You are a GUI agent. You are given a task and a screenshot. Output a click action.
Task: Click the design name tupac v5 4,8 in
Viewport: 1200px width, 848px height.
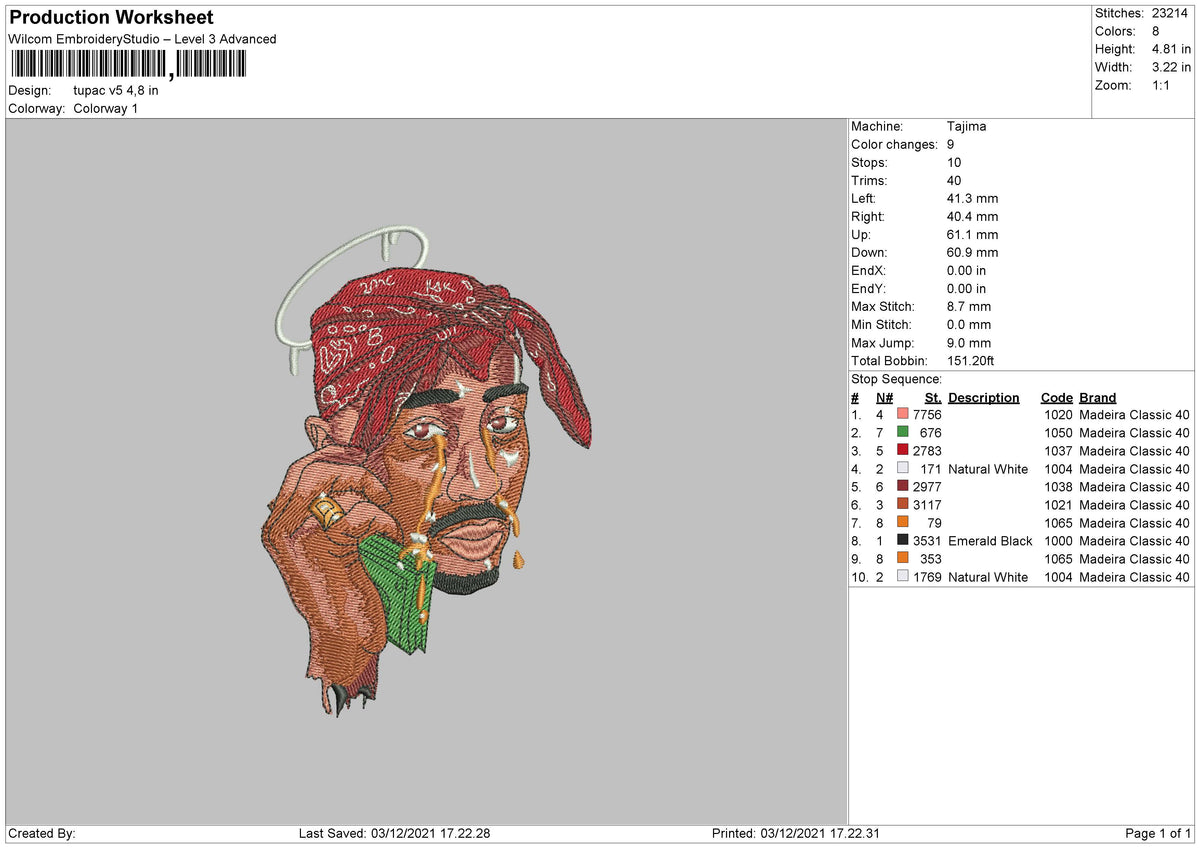point(114,89)
